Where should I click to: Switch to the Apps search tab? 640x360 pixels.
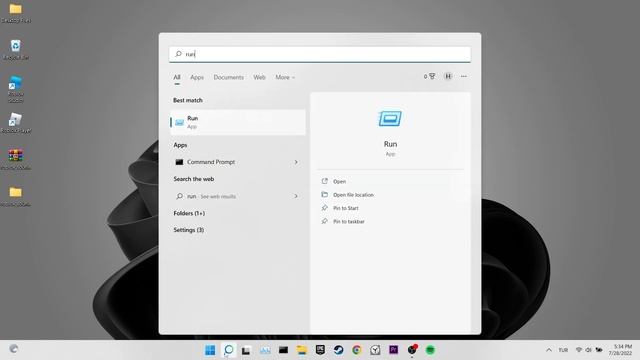tap(197, 77)
